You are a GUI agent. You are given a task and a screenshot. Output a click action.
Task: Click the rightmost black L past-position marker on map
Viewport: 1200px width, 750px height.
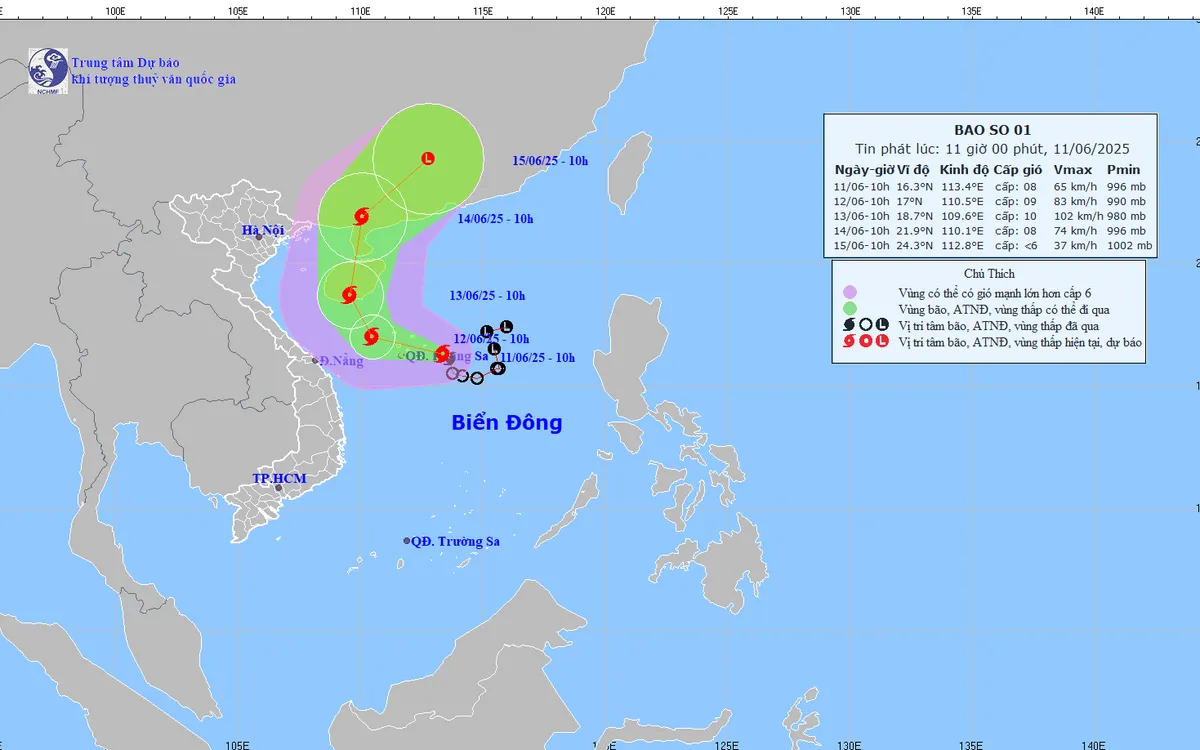coord(506,326)
